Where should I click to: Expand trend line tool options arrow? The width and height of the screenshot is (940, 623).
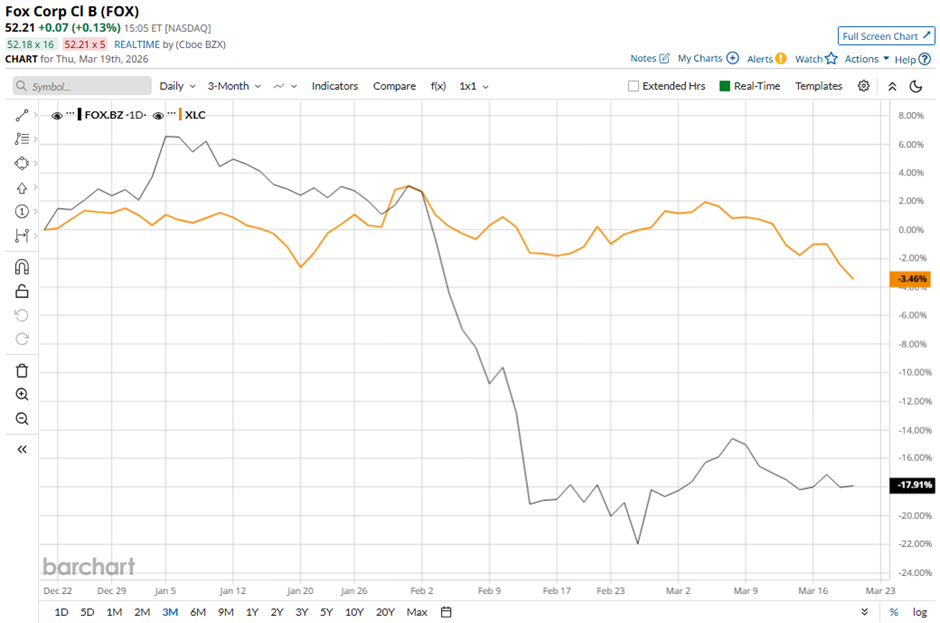click(35, 115)
